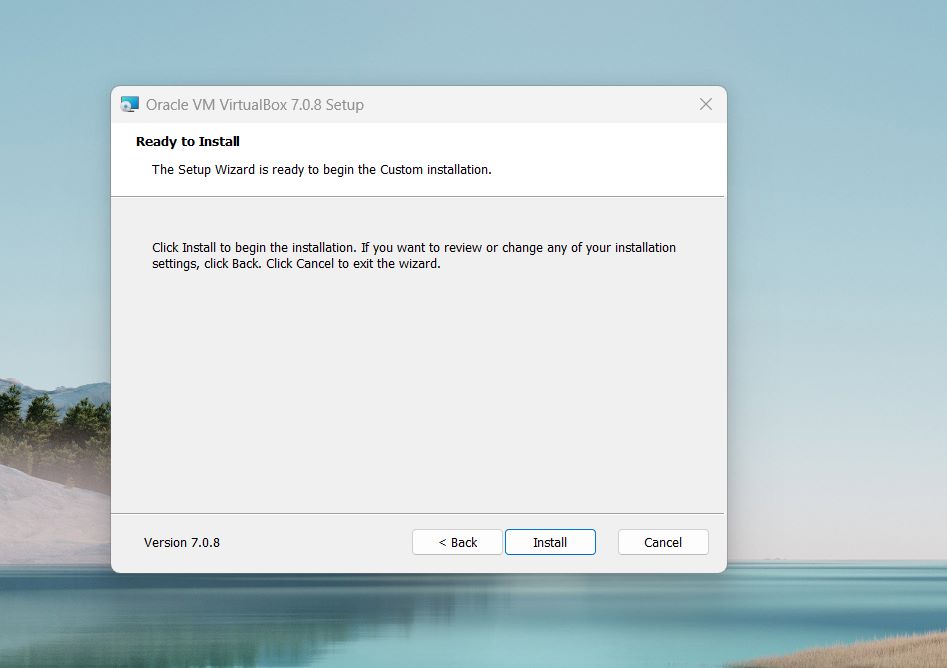Close the Oracle VM VirtualBox Setup window

[x=705, y=104]
